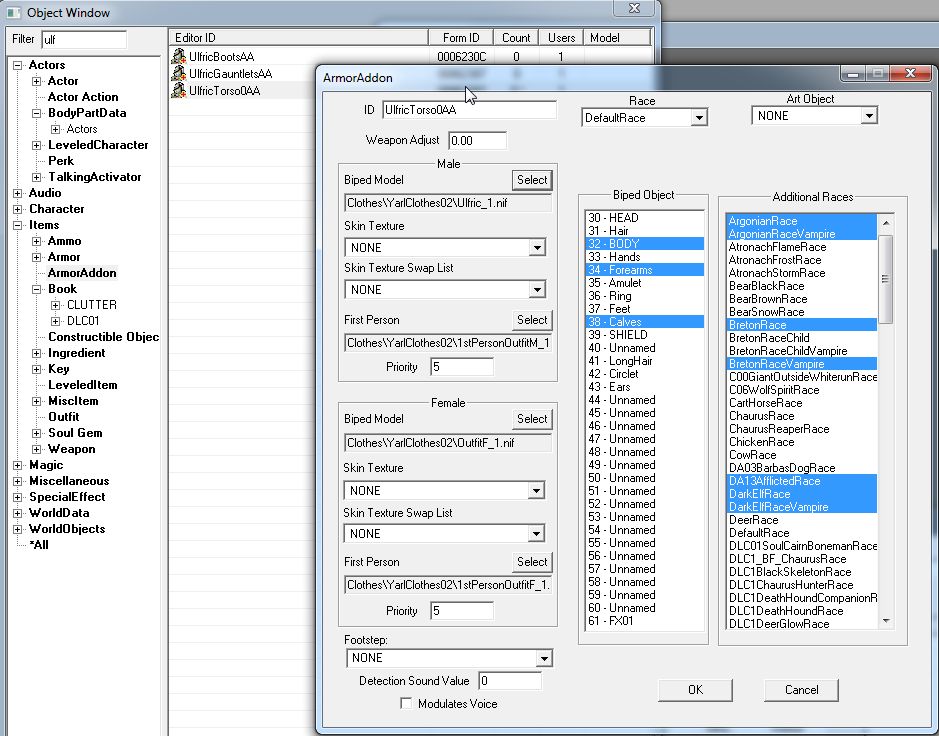Enable the Modulates Voice checkbox
Viewport: 939px width, 736px height.
point(406,703)
